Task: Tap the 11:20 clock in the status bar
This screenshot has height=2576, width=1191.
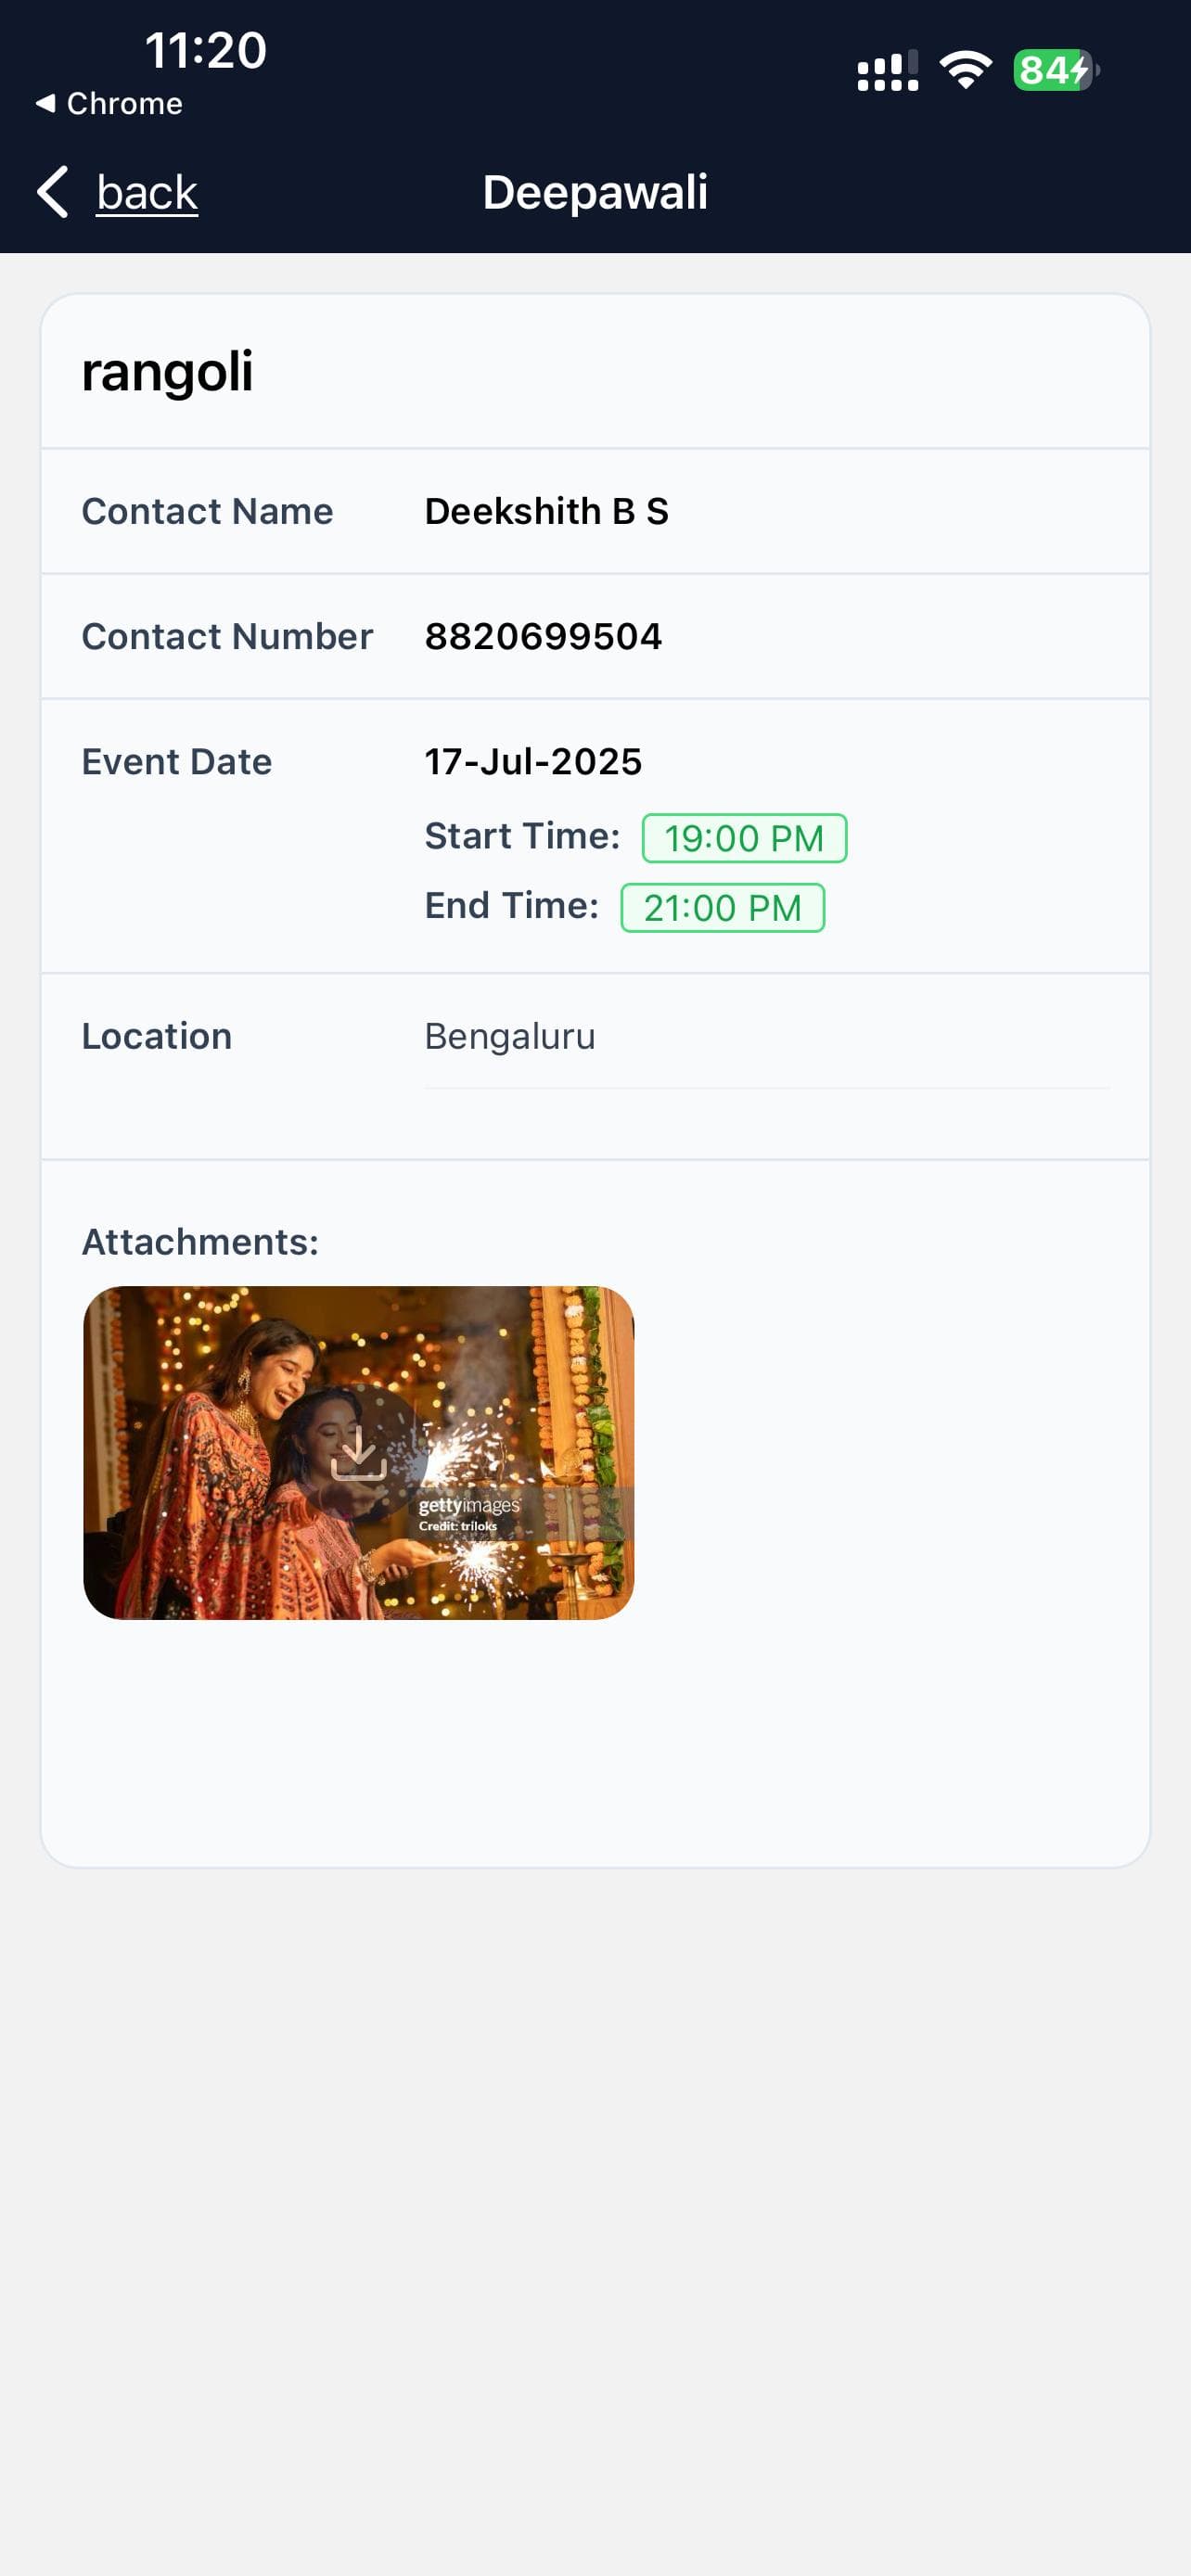Action: (206, 50)
